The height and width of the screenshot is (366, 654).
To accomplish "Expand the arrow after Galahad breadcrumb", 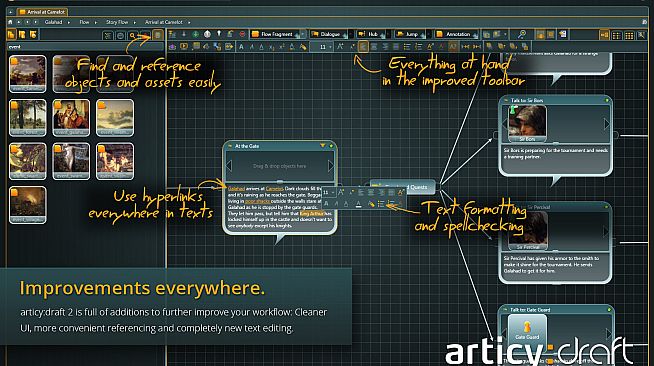I will point(69,22).
